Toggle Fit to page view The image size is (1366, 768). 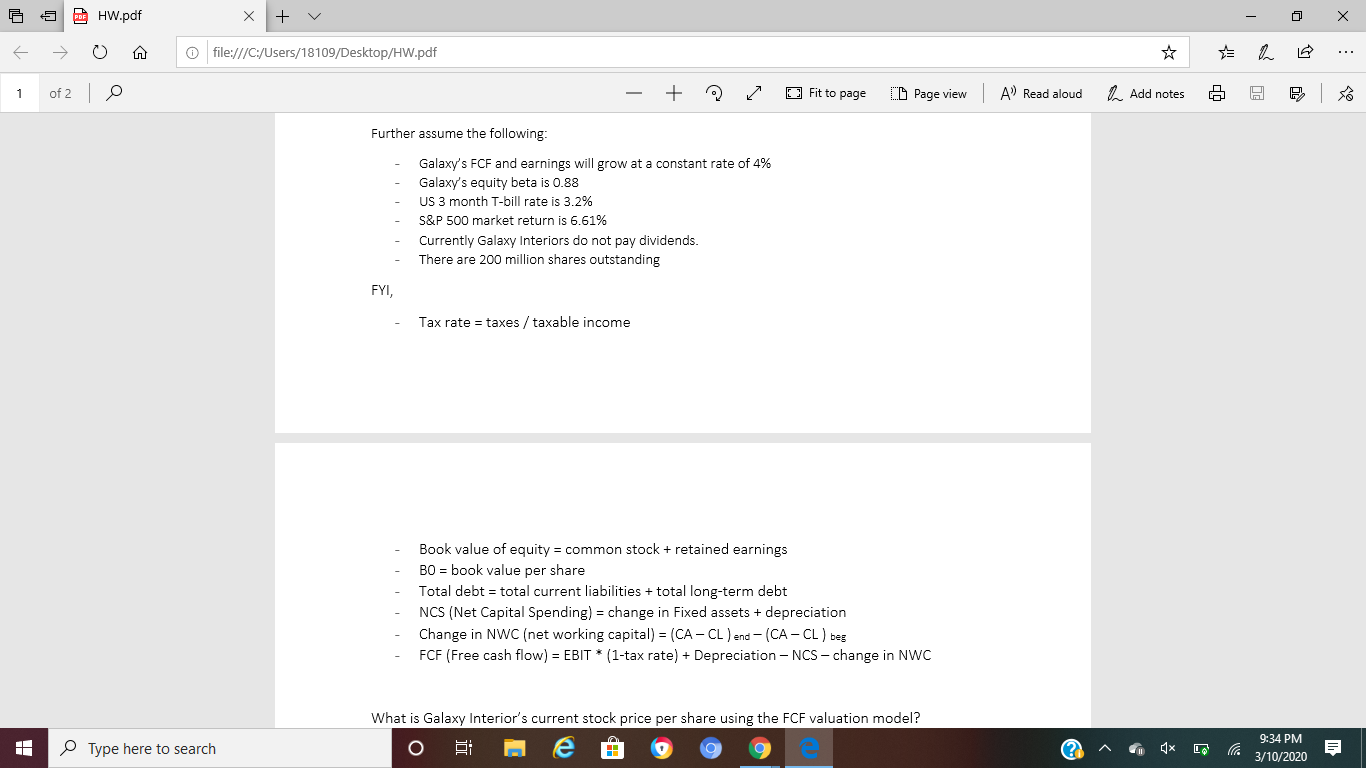[x=825, y=92]
